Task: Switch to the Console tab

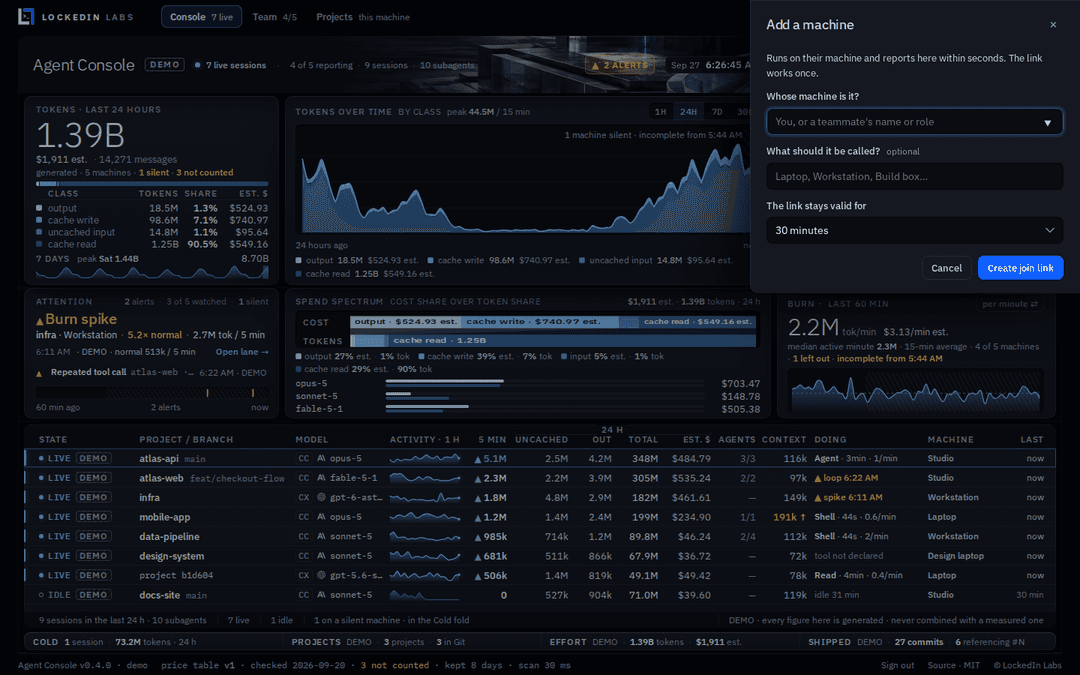Action: (201, 17)
